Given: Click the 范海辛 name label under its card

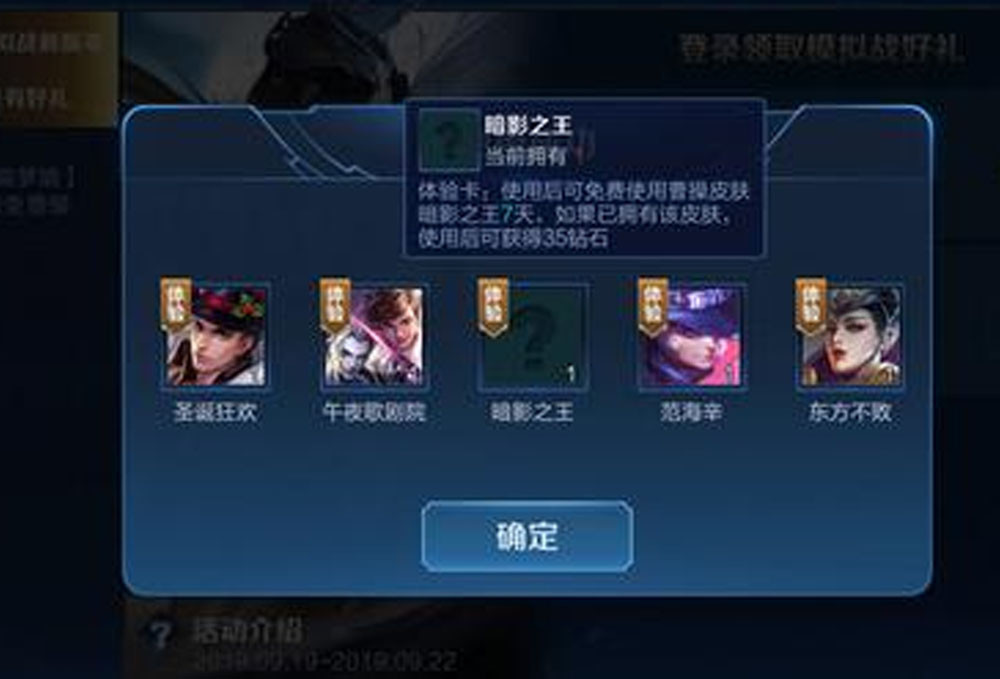Looking at the screenshot, I should (x=691, y=413).
